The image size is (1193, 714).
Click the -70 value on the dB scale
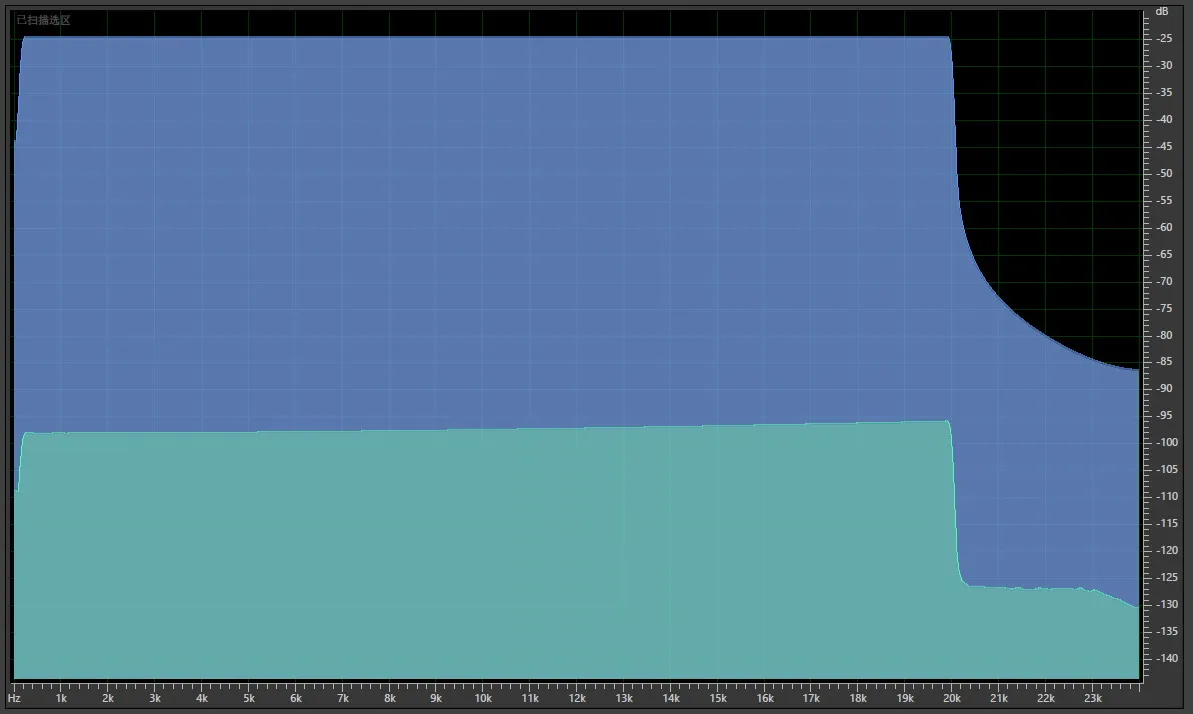(x=1164, y=282)
